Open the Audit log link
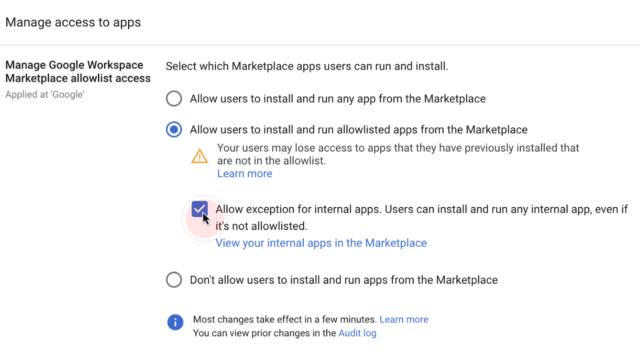 click(x=357, y=333)
